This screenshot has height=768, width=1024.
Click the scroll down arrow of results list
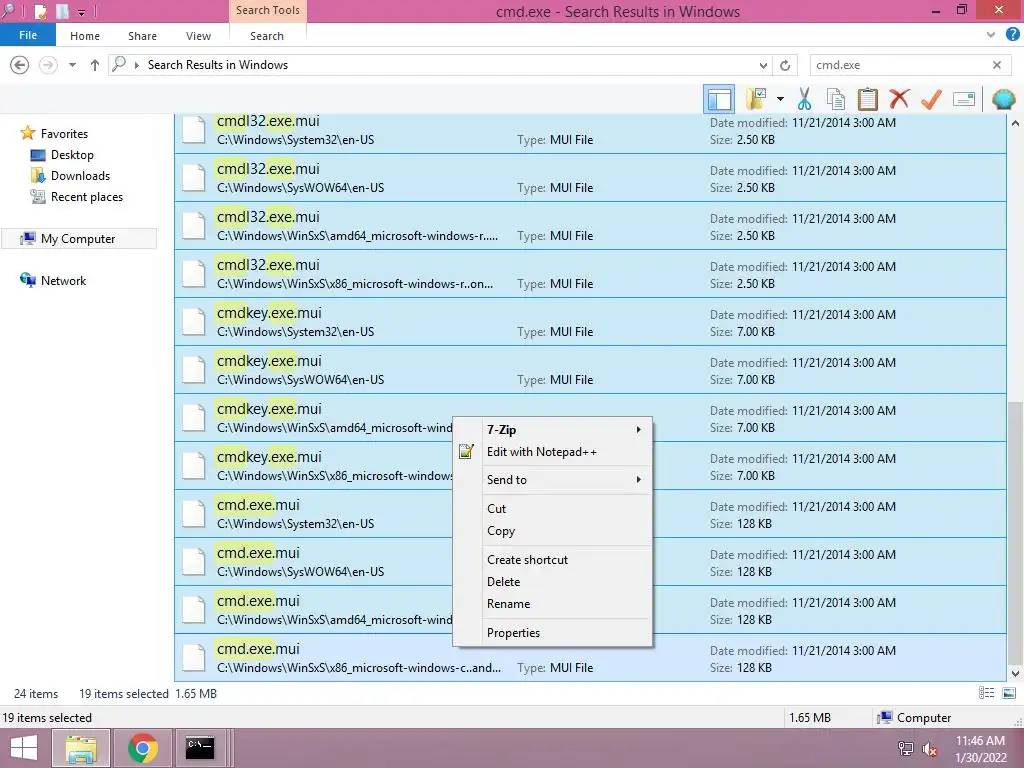(1015, 673)
